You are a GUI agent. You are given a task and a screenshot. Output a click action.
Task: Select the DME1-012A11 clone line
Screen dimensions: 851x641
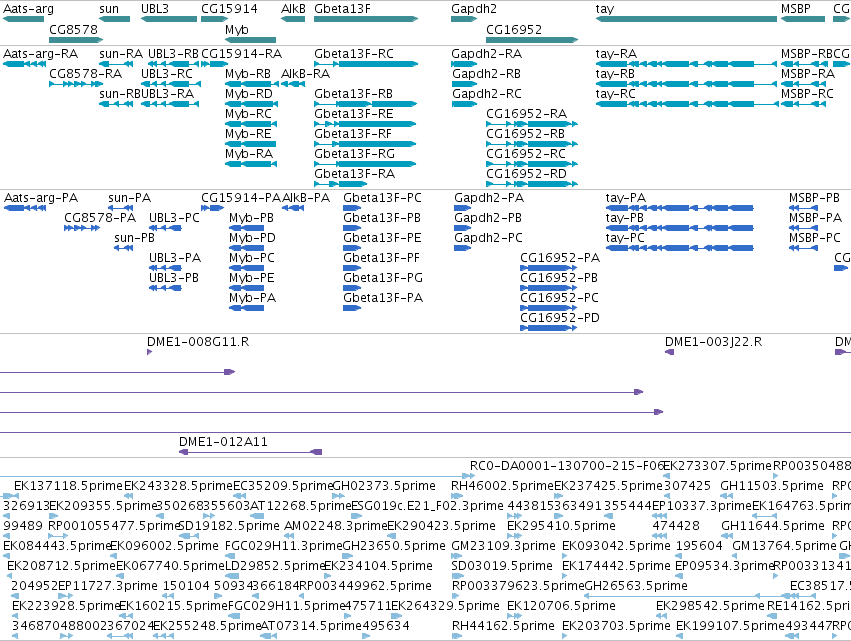click(x=251, y=452)
